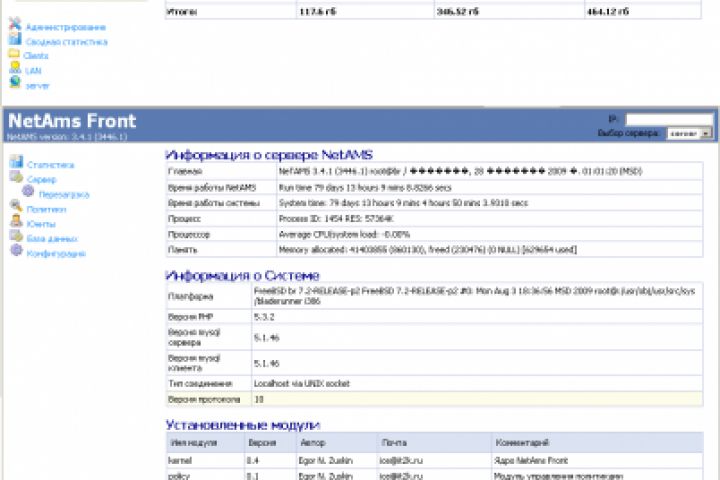Click the server globe icon

(15, 82)
